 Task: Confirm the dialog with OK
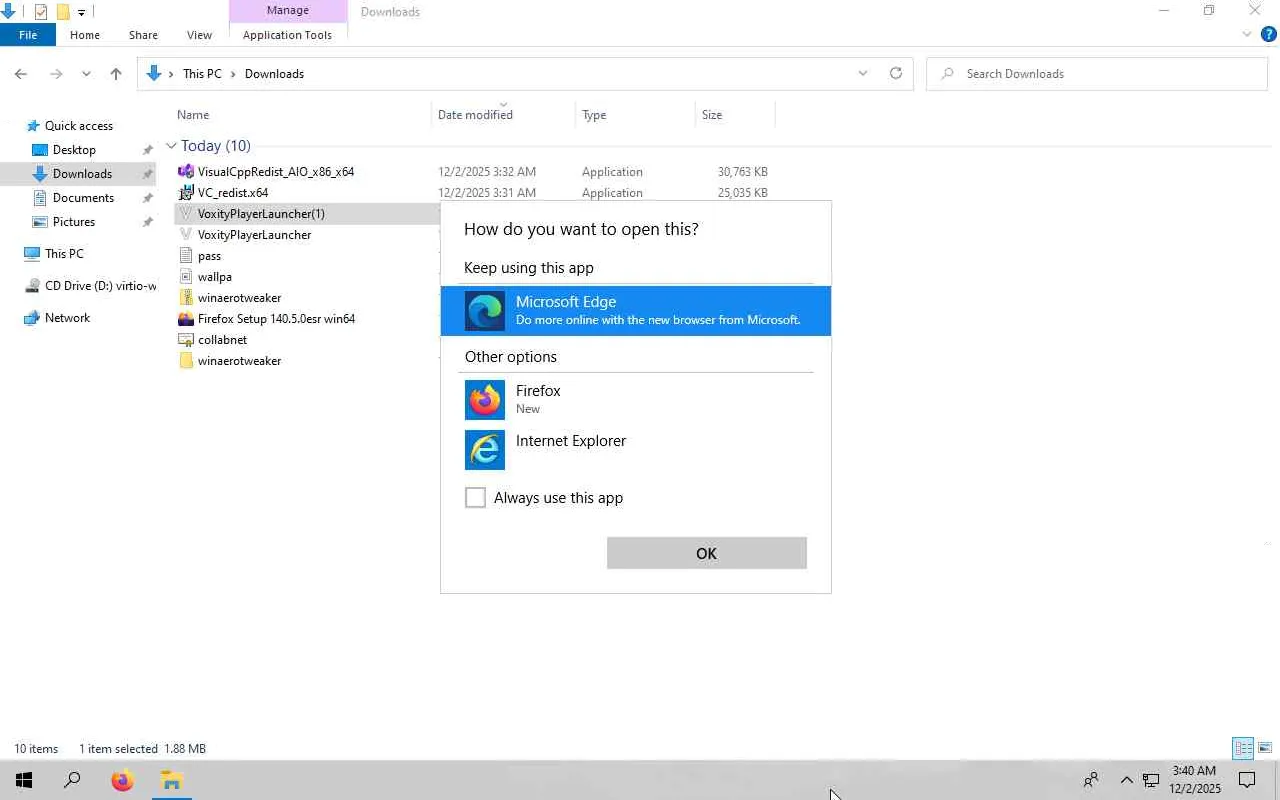707,554
